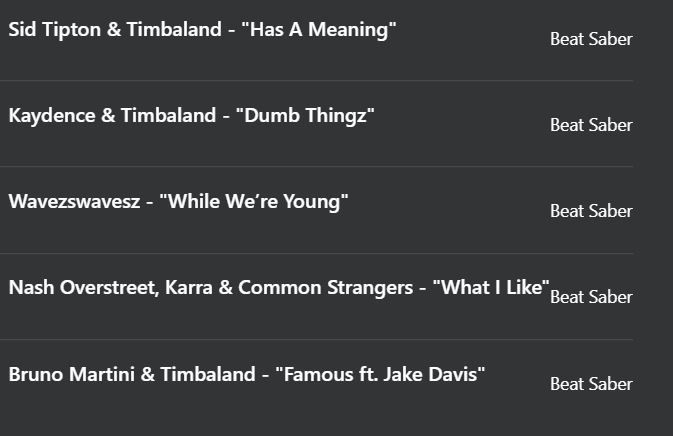Open the Wavezswavesz artist name
The image size is (673, 436).
pyautogui.click(x=74, y=201)
